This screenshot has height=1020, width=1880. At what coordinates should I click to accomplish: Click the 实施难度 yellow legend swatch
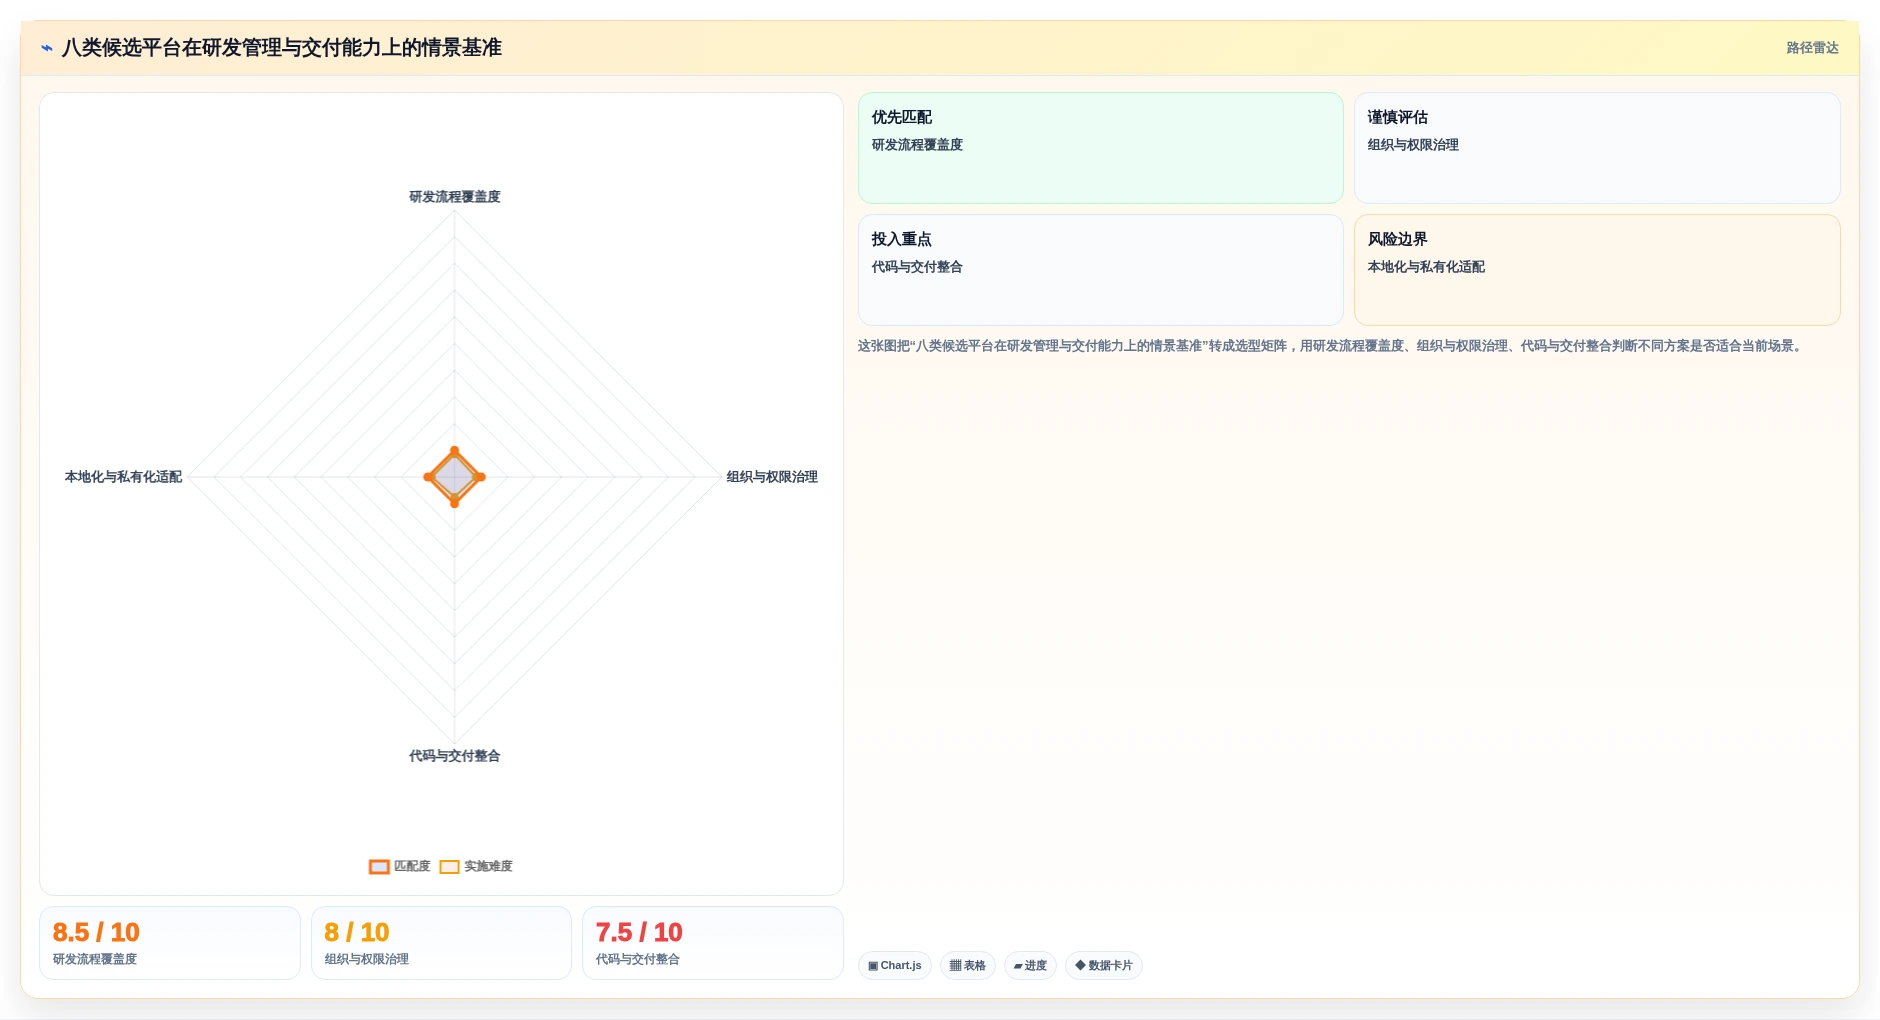[x=450, y=867]
